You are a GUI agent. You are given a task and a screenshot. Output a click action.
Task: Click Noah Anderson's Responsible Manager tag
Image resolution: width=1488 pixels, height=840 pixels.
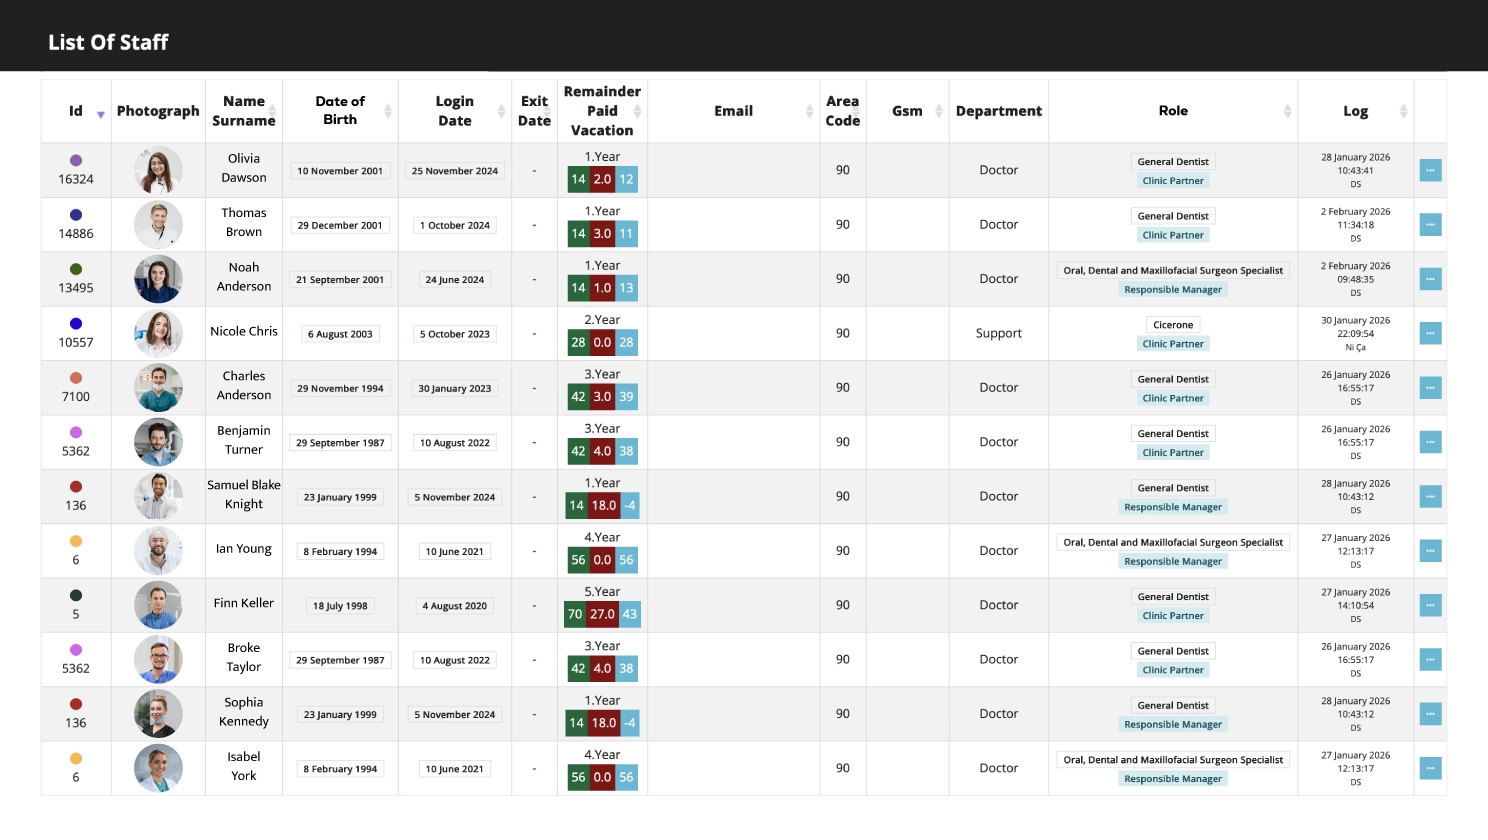1173,290
